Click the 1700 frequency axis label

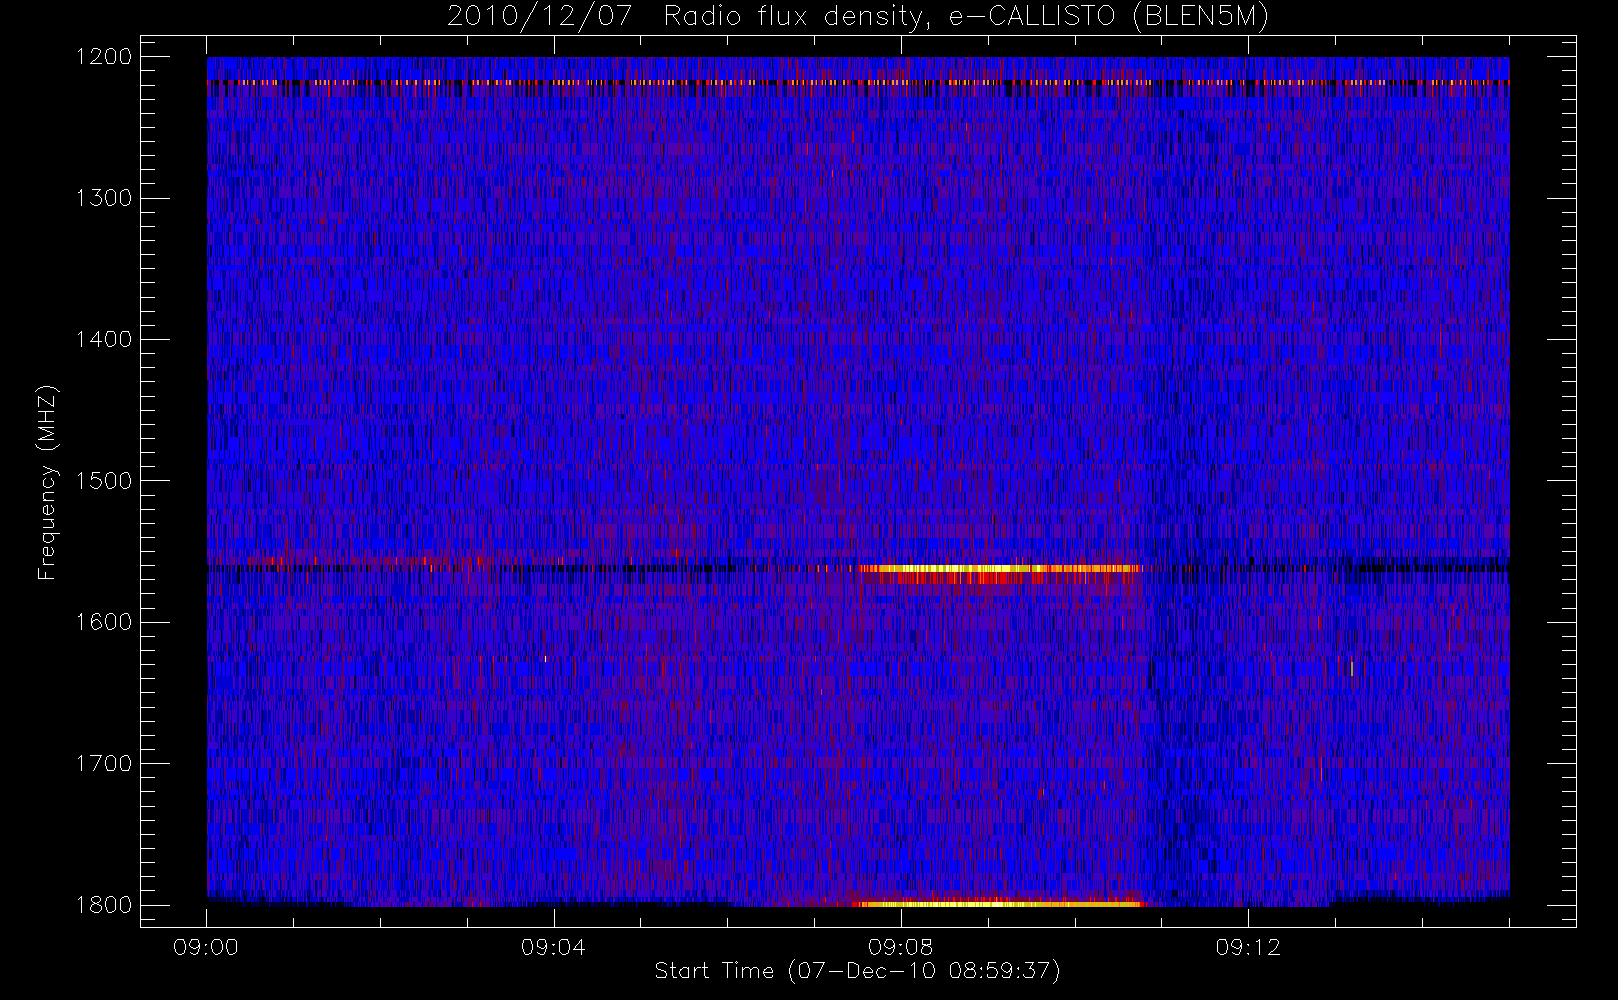coord(104,764)
